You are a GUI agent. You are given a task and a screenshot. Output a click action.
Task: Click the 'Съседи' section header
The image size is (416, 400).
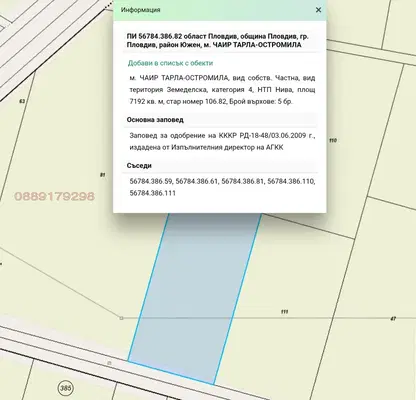[139, 166]
